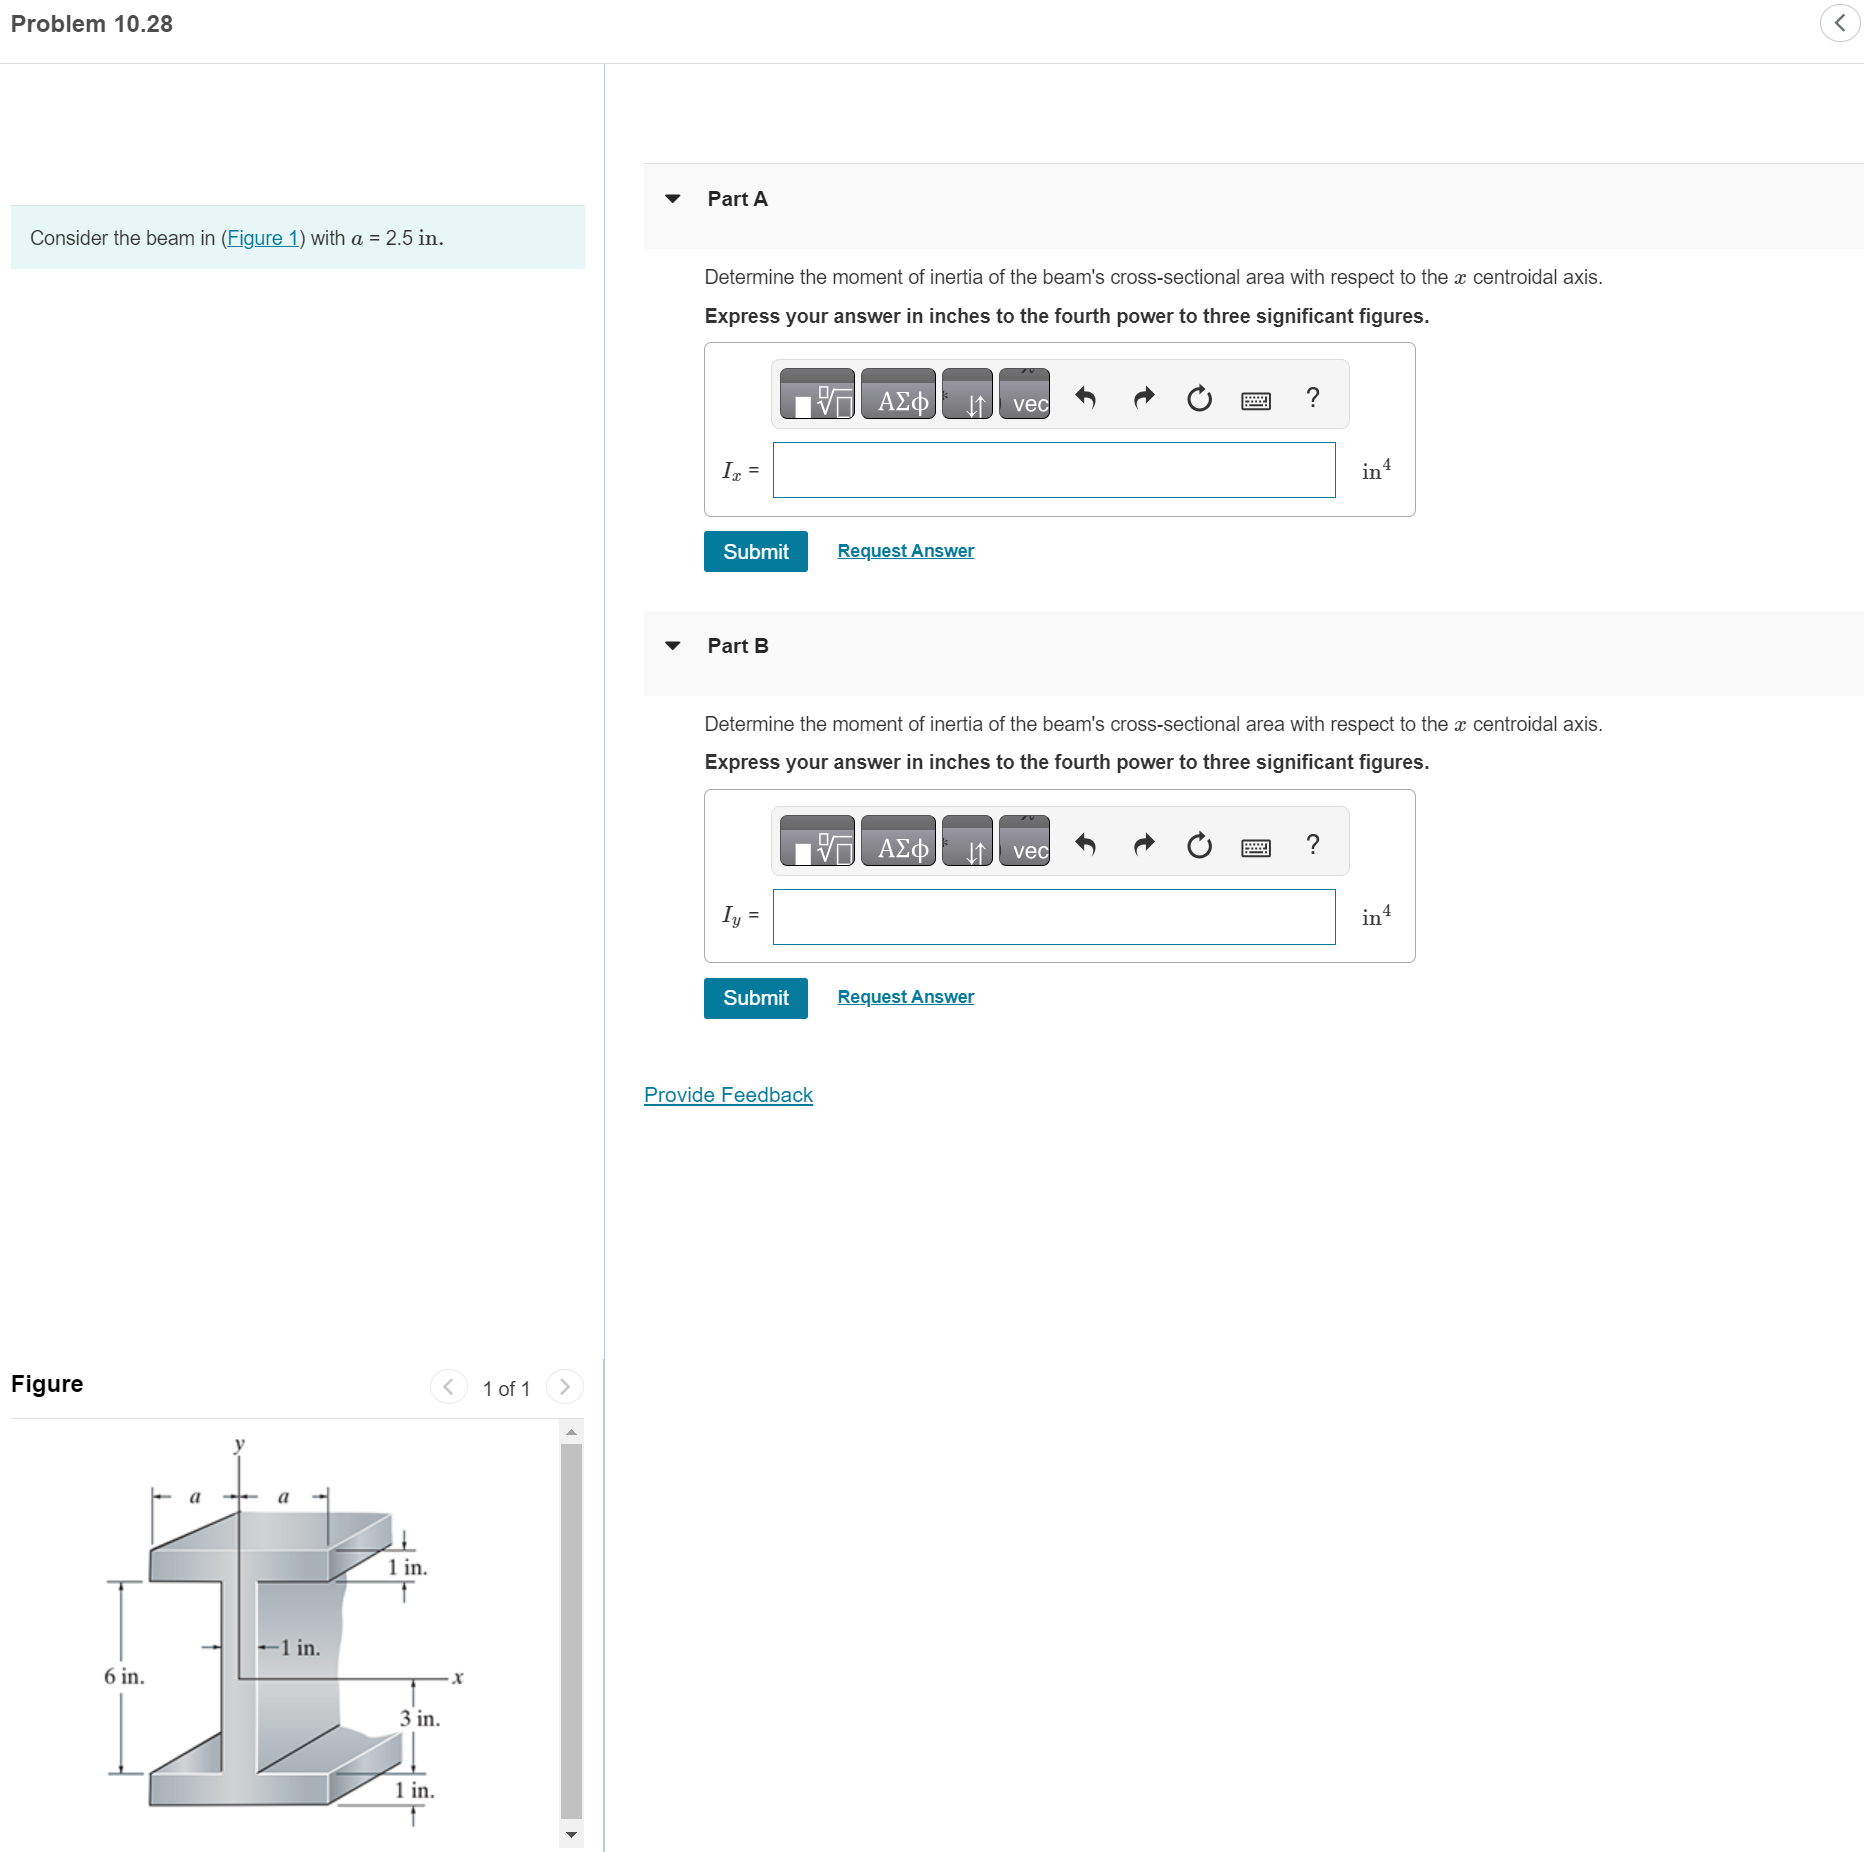Viewport: 1864px width, 1852px height.
Task: Click subscript/superscript arrows tool in Part A
Action: click(x=967, y=394)
